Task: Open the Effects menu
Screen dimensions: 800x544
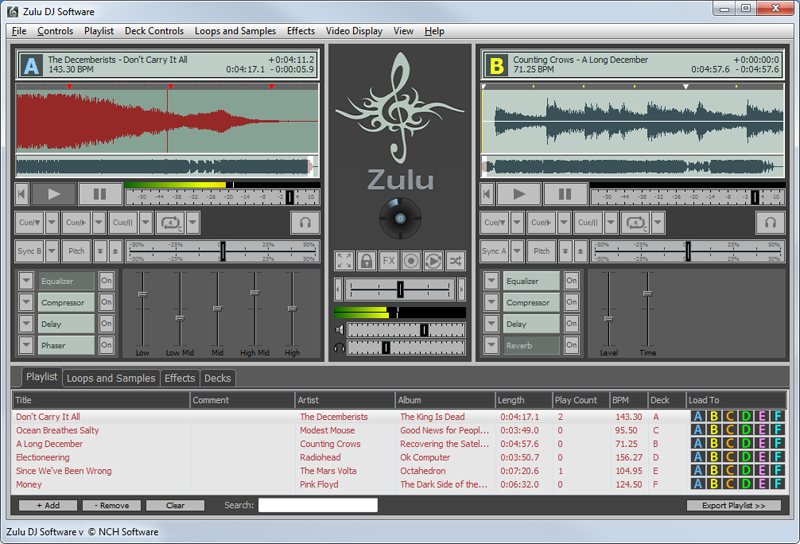Action: (301, 31)
